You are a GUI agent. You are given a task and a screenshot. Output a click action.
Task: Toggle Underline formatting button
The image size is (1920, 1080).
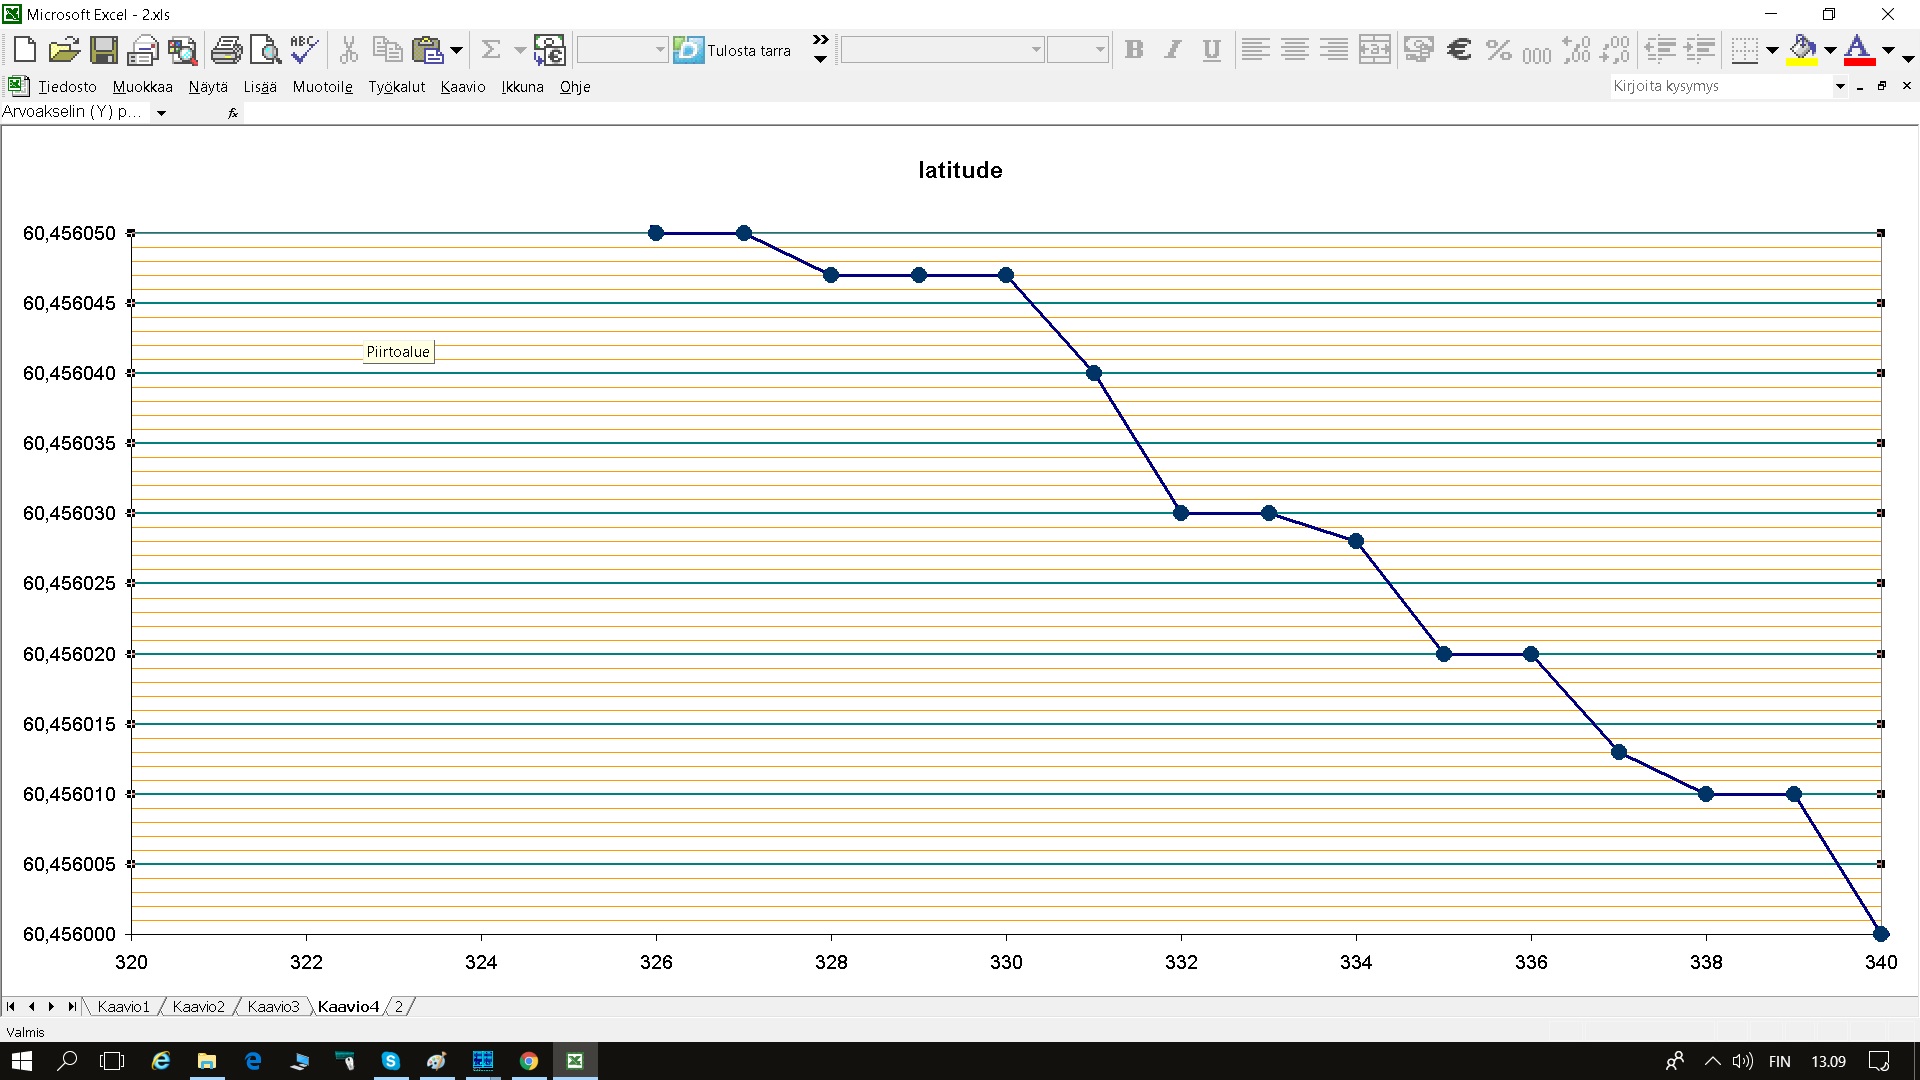coord(1211,49)
